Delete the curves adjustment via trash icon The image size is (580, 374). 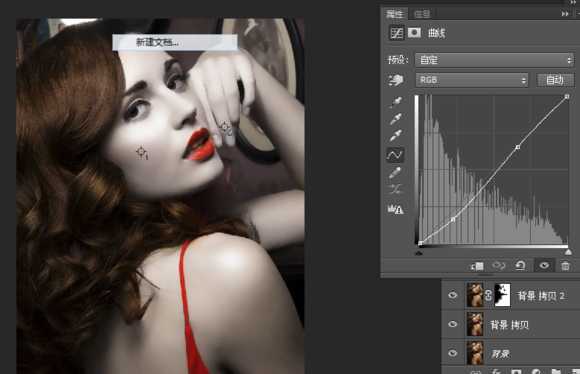pyautogui.click(x=565, y=266)
